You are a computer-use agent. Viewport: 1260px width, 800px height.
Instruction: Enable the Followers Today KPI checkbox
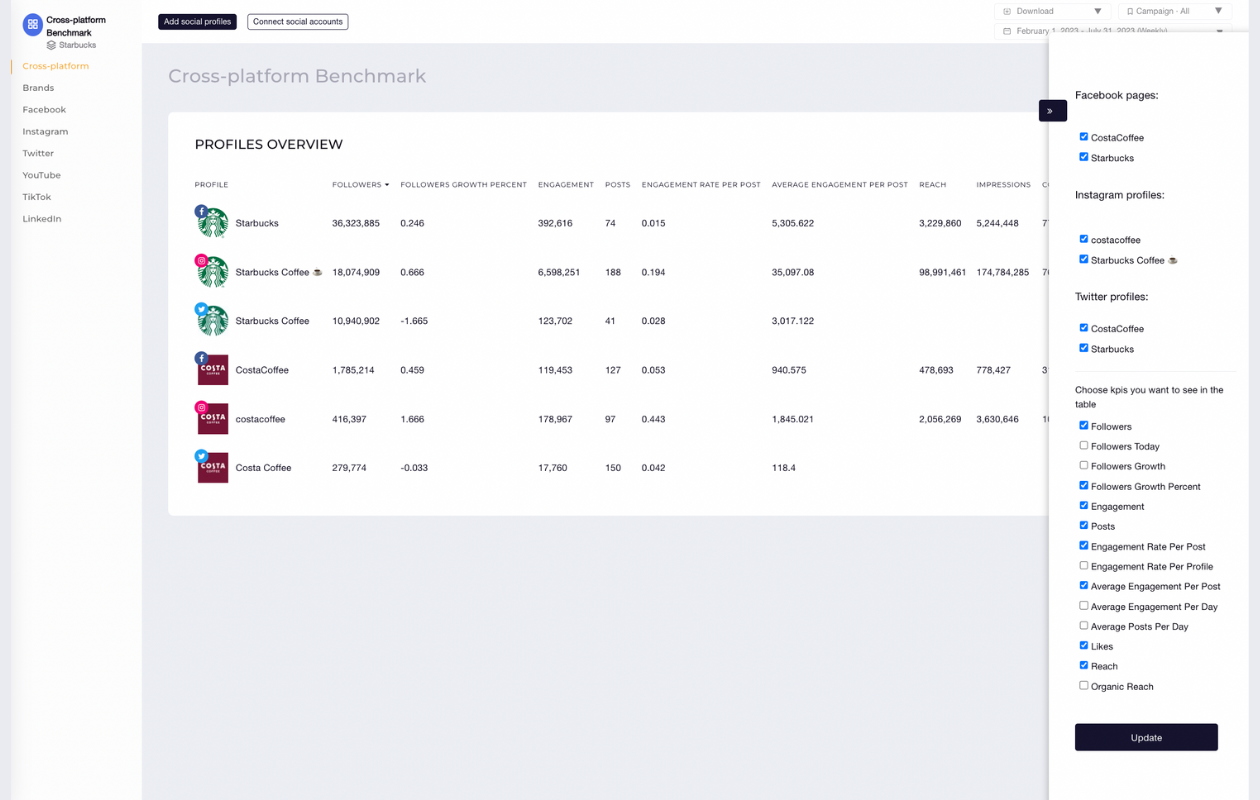1083,445
